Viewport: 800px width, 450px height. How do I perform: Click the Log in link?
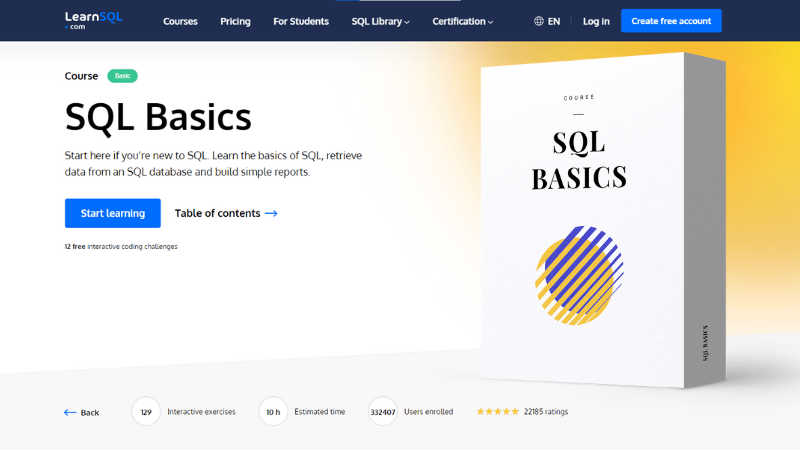(x=596, y=21)
